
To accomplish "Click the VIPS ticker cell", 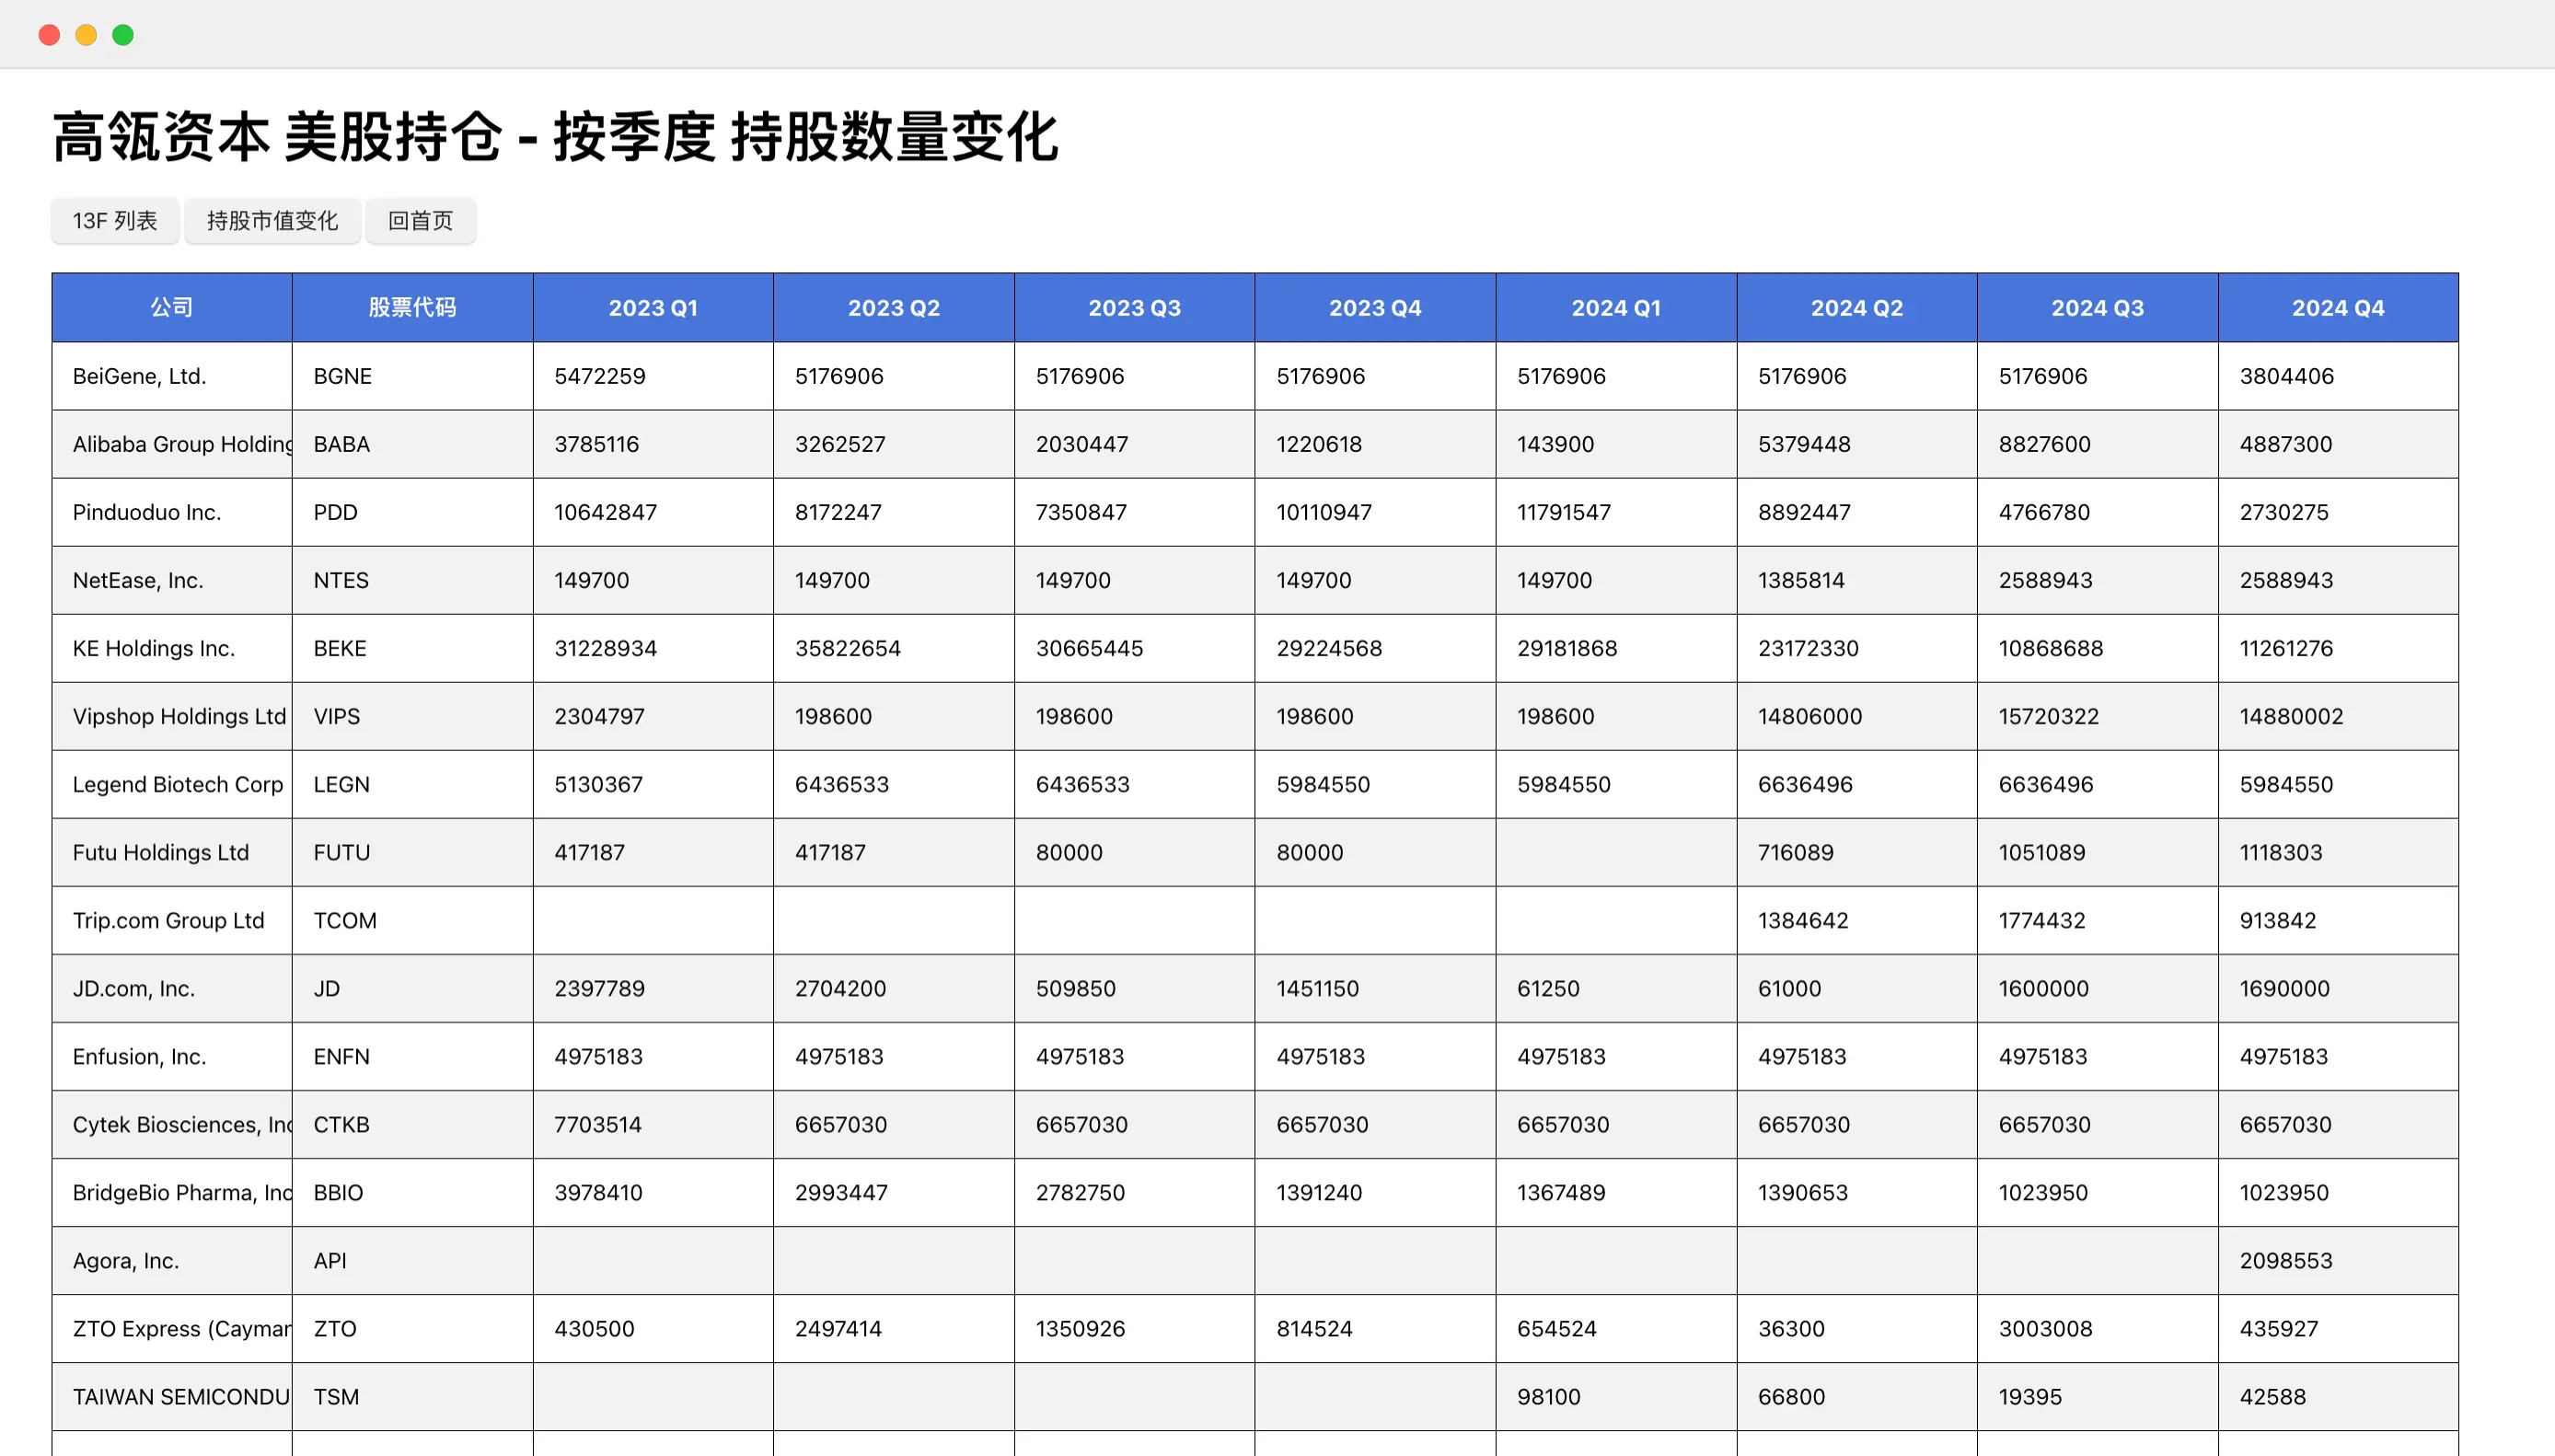I will (412, 716).
